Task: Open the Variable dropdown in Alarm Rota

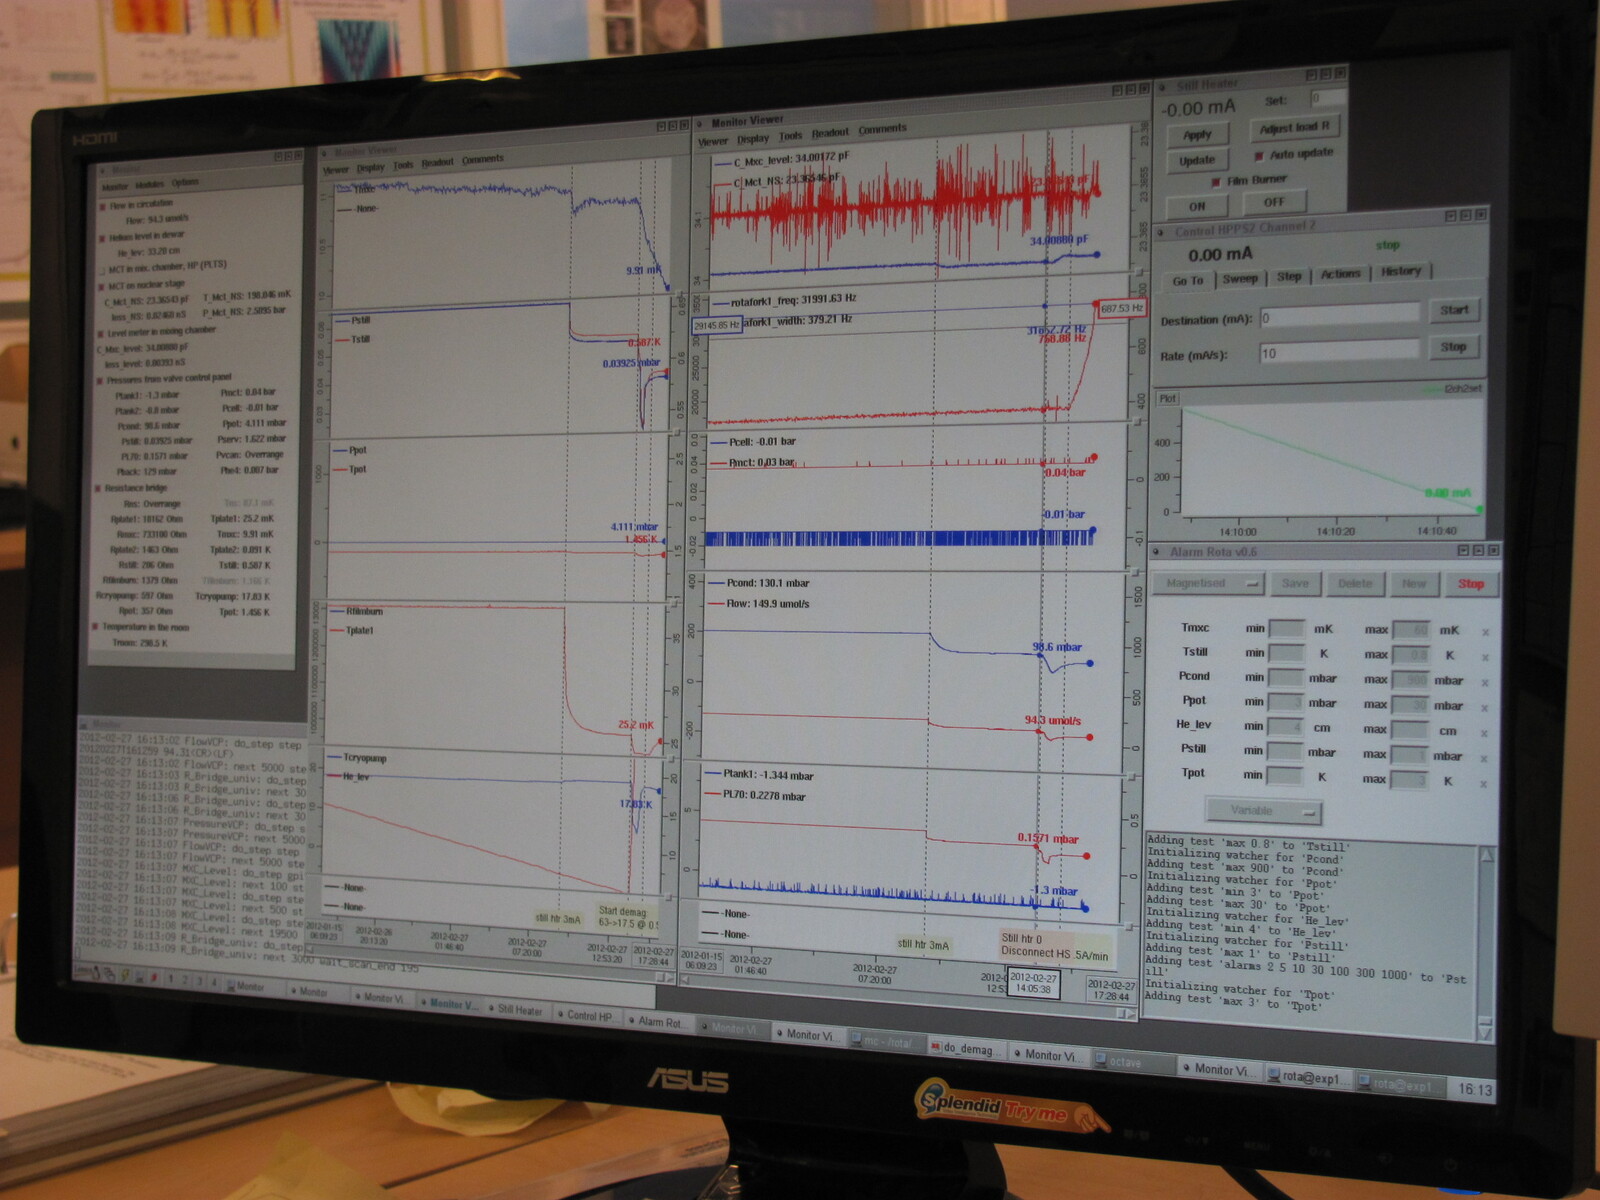Action: click(x=1263, y=810)
